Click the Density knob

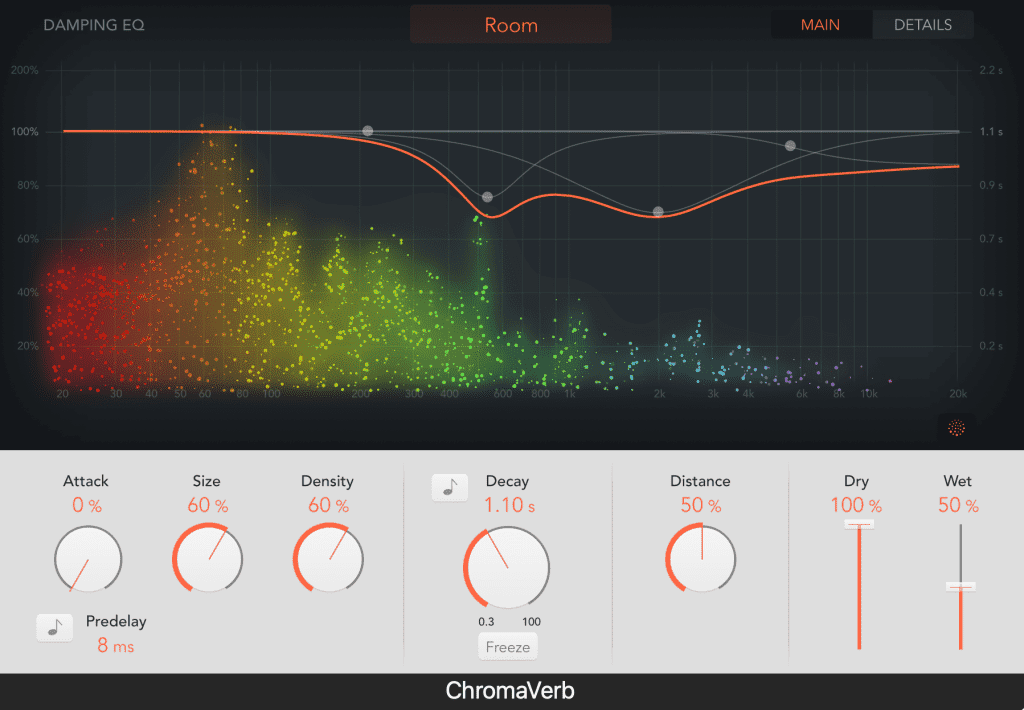(328, 559)
